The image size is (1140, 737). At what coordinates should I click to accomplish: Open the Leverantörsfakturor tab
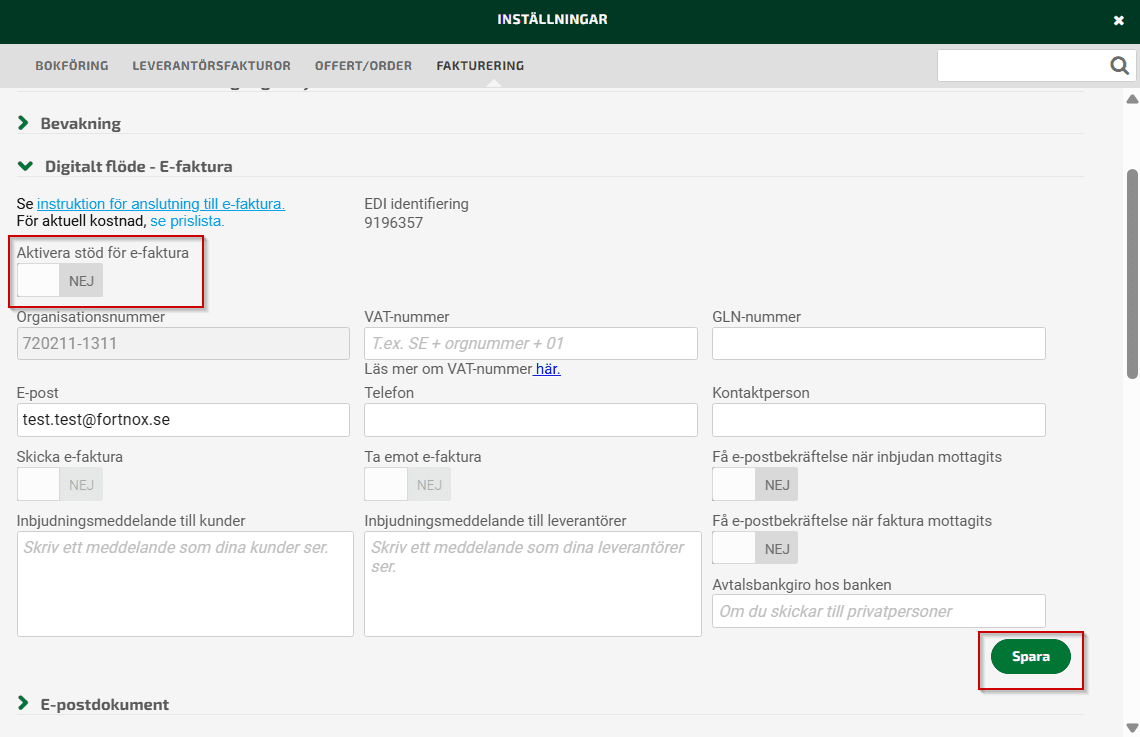211,66
